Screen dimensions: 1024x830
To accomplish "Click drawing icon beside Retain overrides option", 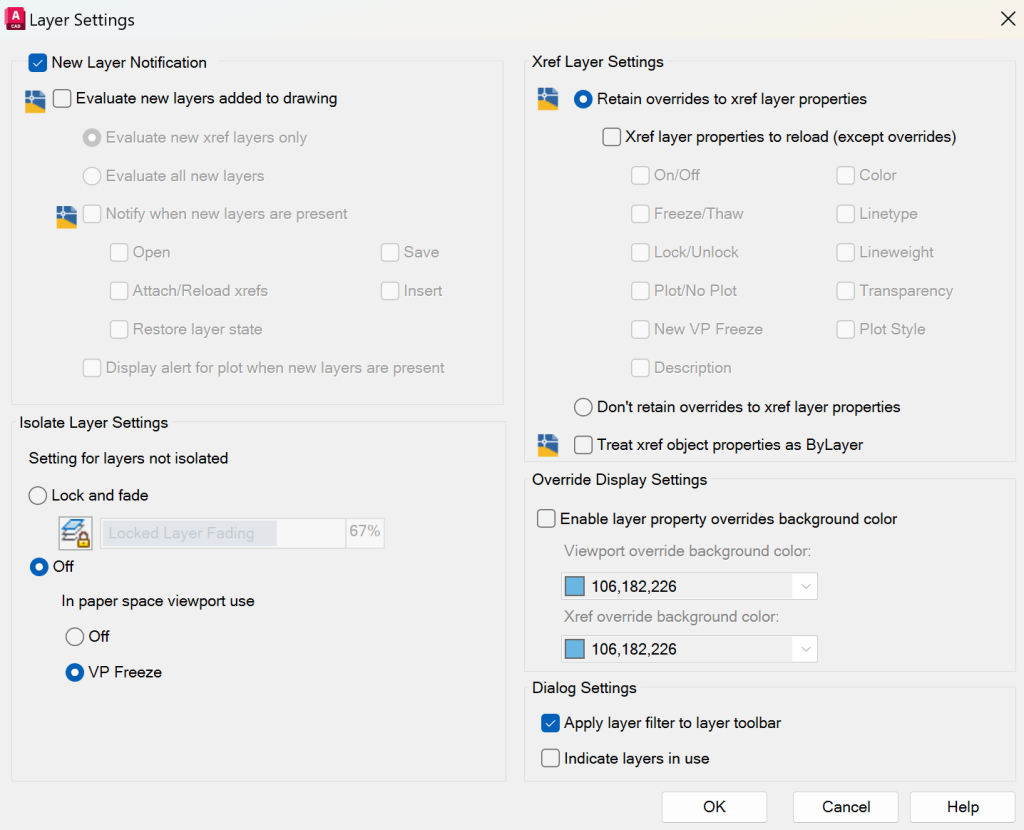I will (547, 99).
